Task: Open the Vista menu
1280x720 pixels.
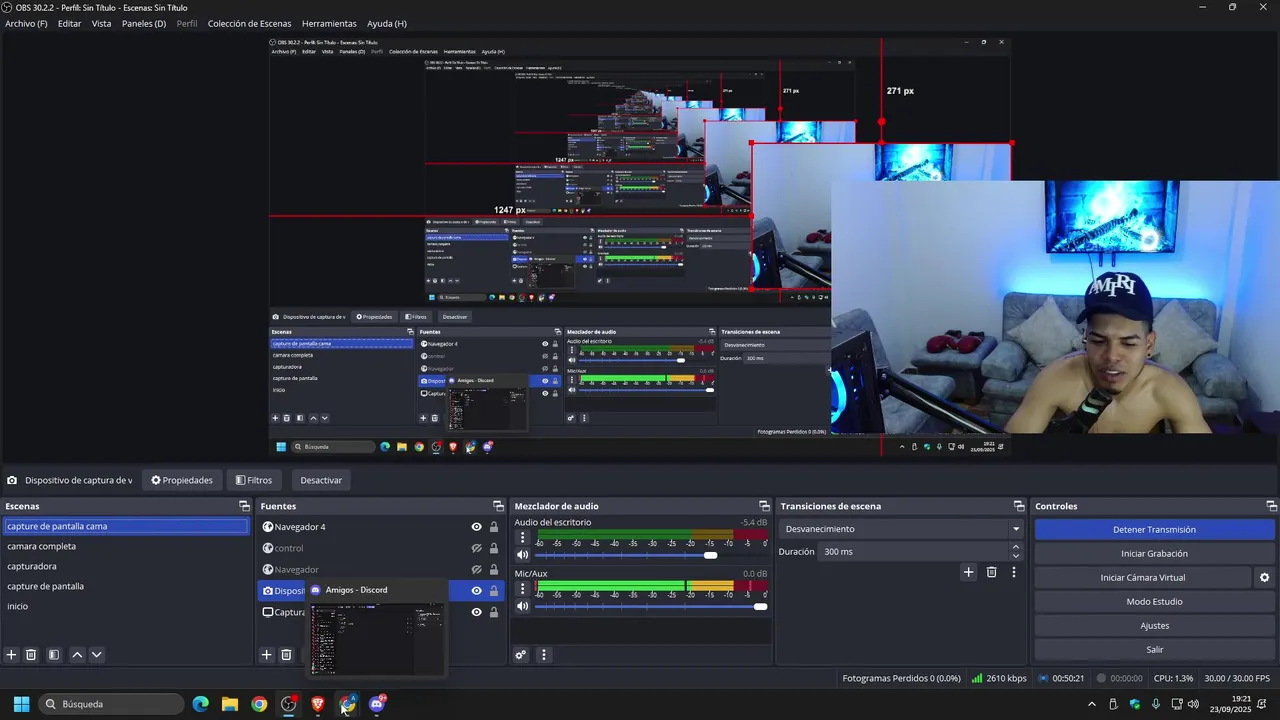Action: tap(101, 24)
